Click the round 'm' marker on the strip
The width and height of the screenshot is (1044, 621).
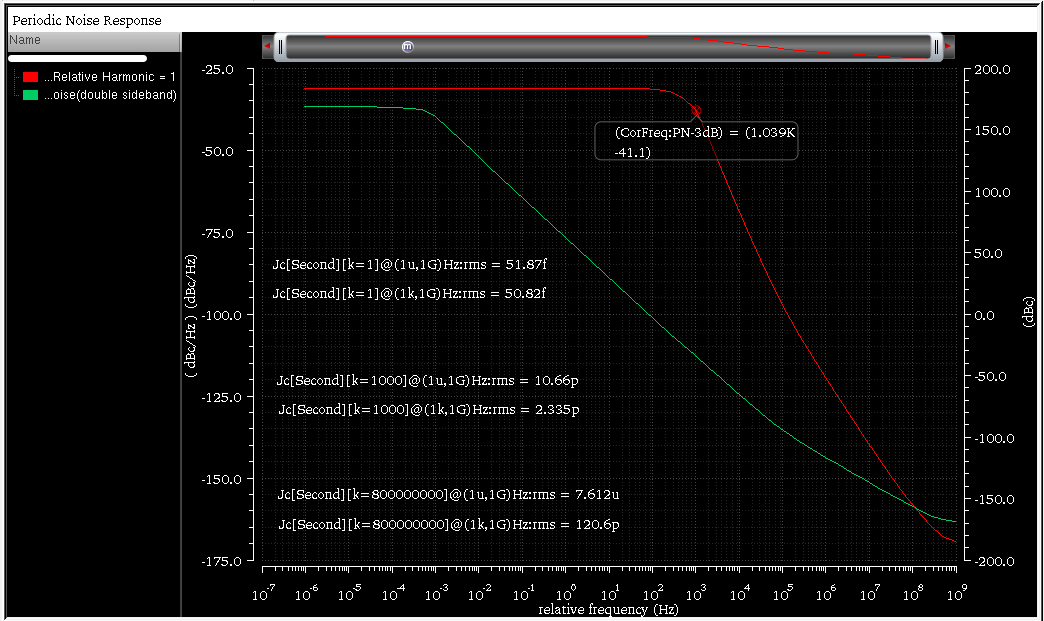407,47
